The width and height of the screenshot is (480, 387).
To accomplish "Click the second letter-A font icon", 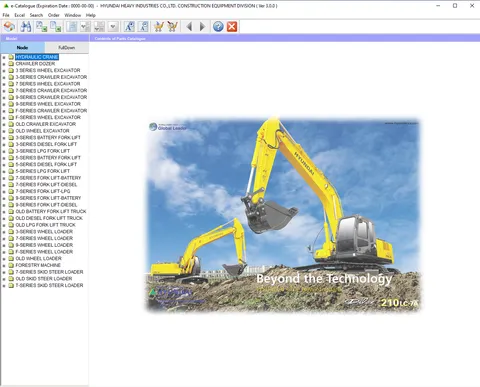I will pyautogui.click(x=143, y=26).
